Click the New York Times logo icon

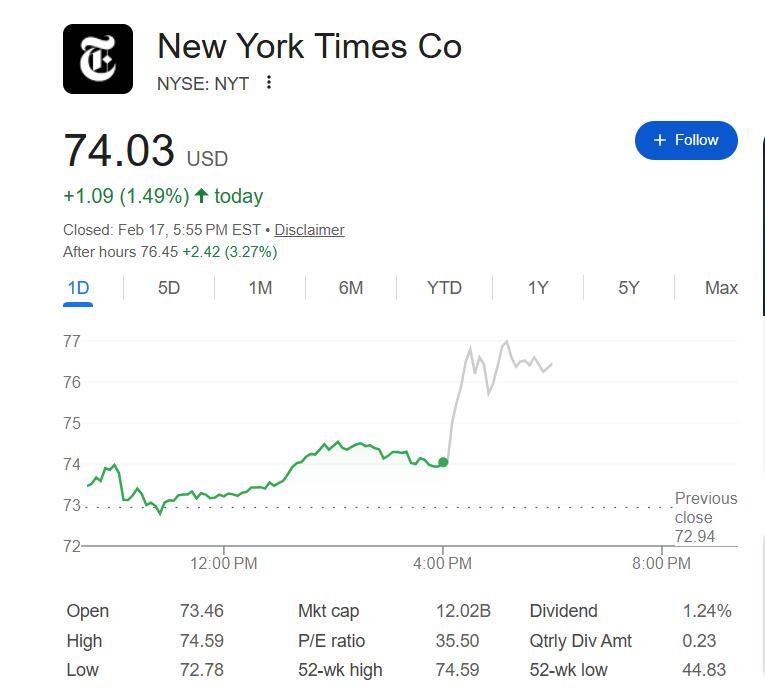pos(98,59)
